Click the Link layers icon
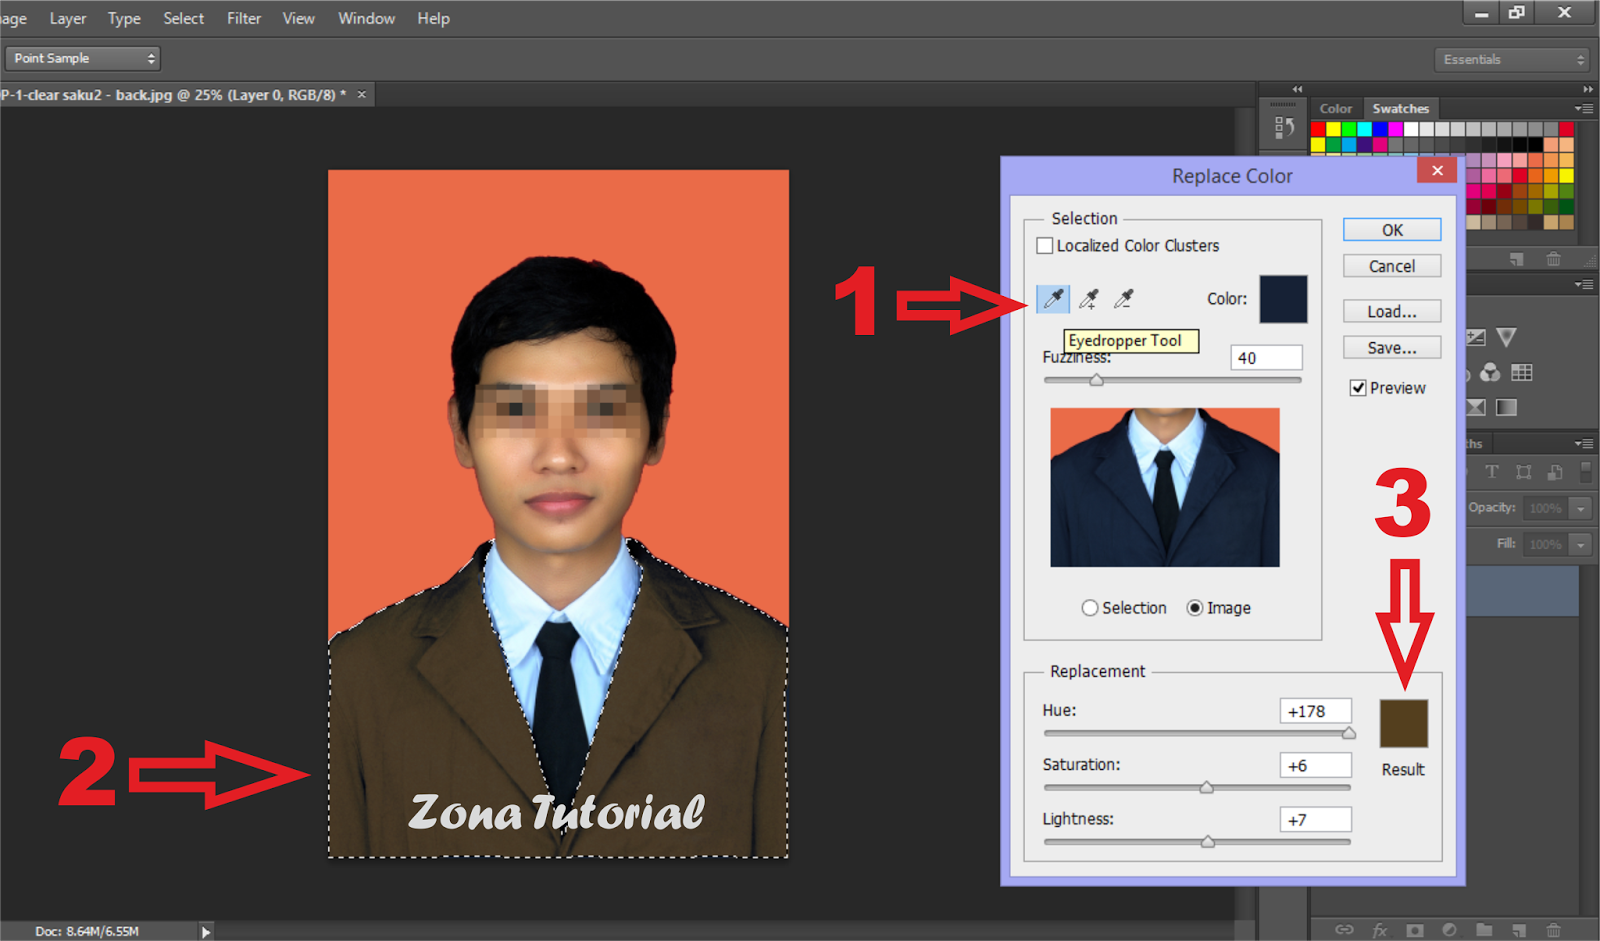This screenshot has width=1600, height=941. pos(1344,930)
